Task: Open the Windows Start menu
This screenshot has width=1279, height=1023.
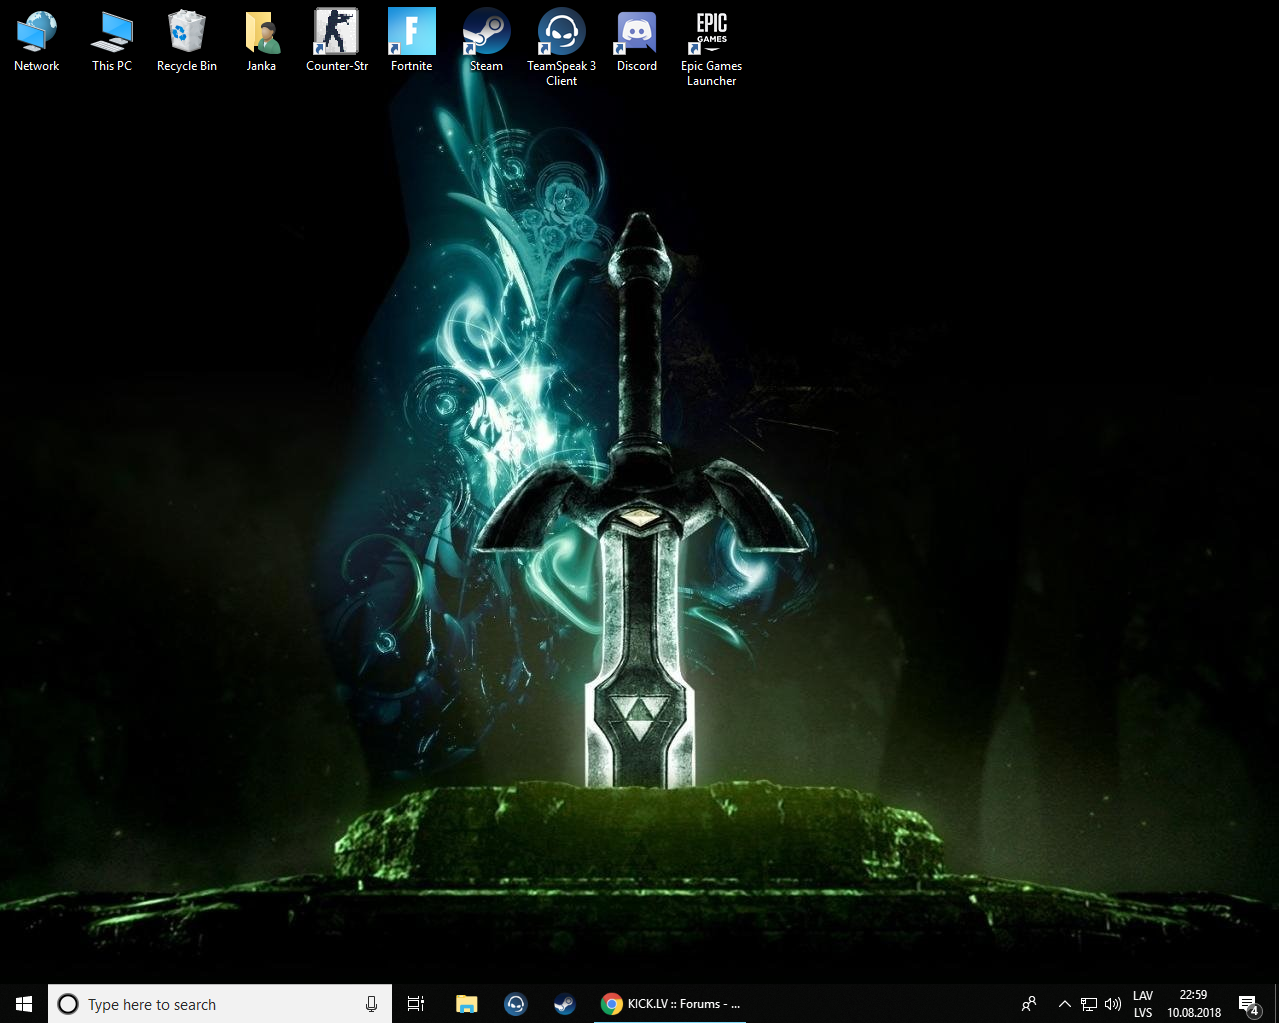Action: (x=24, y=1004)
